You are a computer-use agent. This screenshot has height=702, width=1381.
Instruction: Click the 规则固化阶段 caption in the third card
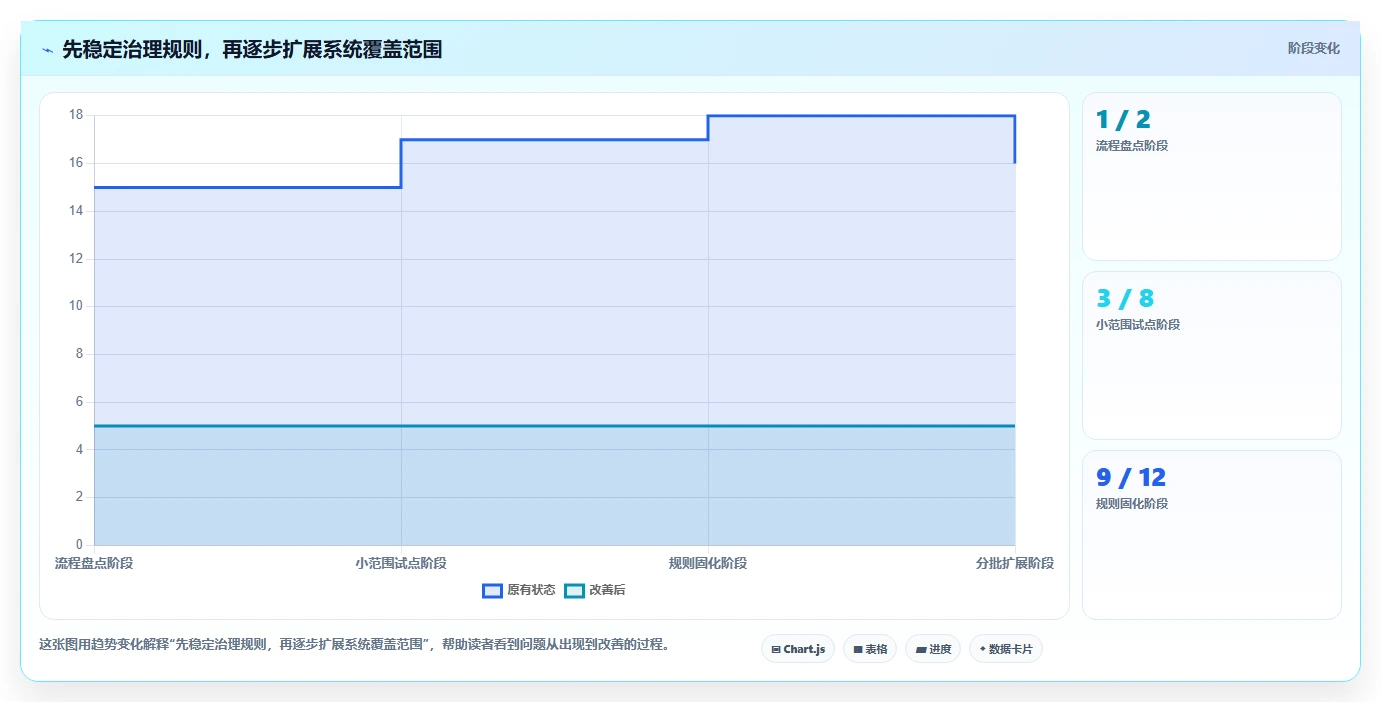(x=1132, y=504)
